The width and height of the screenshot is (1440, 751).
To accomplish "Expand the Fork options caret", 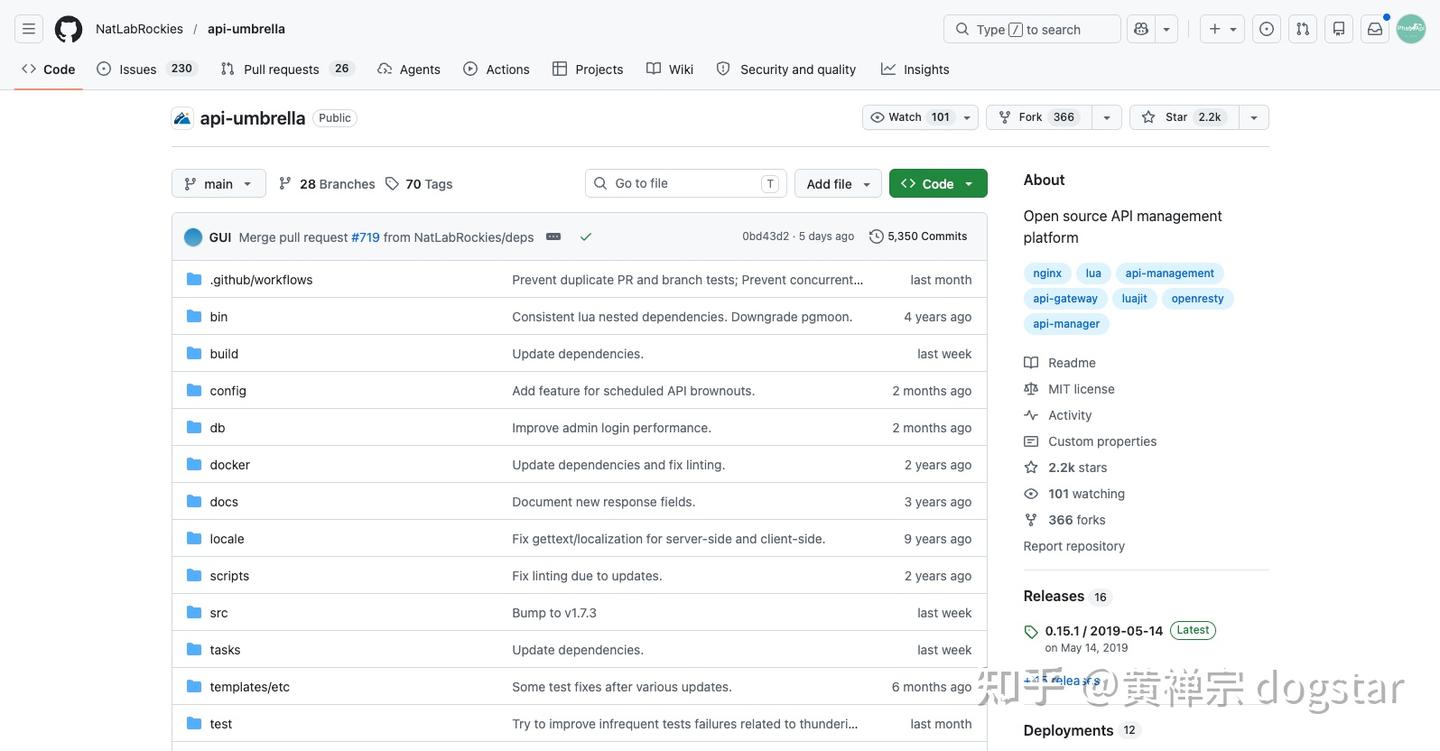I will click(1107, 117).
